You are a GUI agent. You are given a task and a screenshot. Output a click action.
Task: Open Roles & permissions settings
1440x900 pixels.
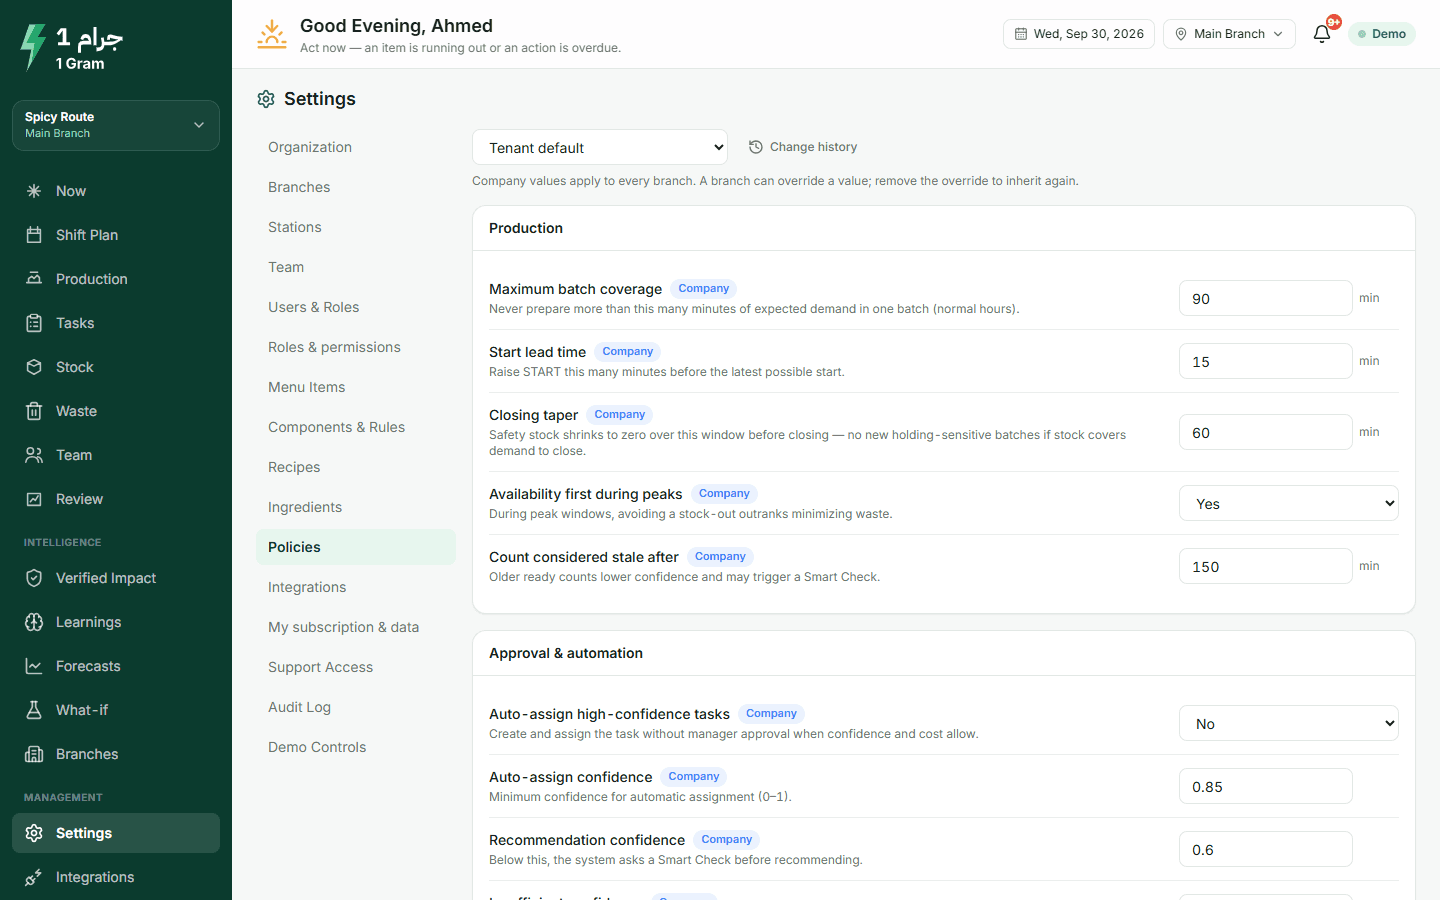[x=356, y=347]
